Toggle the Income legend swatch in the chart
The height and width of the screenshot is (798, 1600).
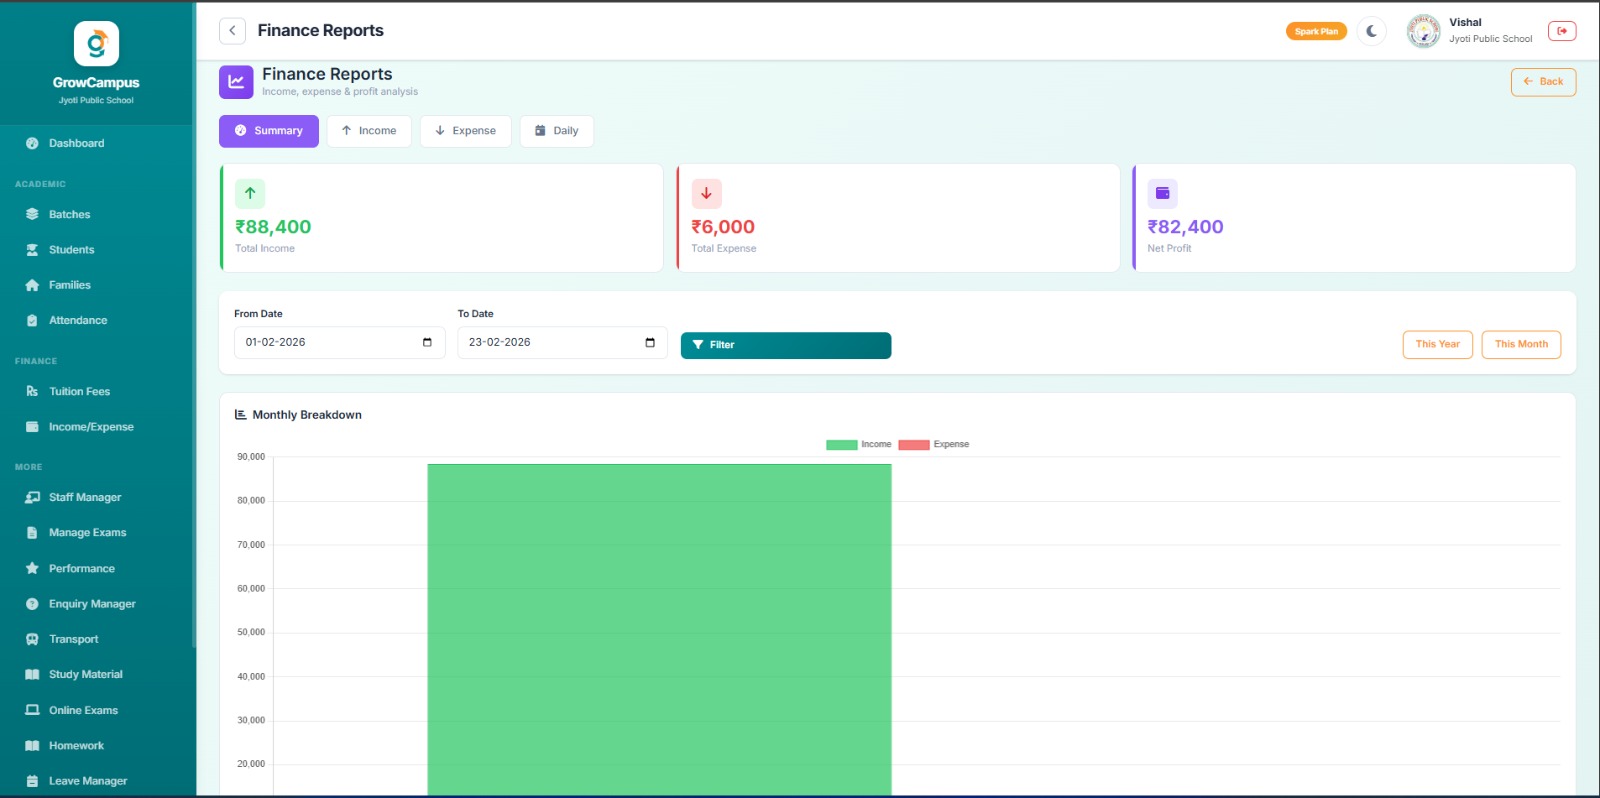pos(841,445)
